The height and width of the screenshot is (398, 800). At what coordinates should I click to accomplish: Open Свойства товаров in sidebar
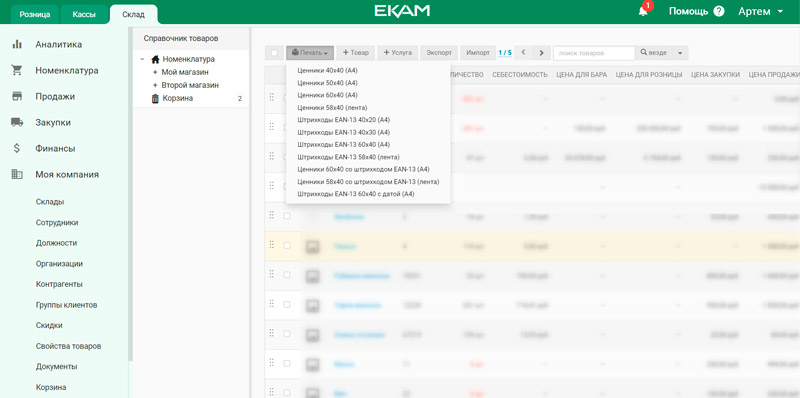pos(68,346)
